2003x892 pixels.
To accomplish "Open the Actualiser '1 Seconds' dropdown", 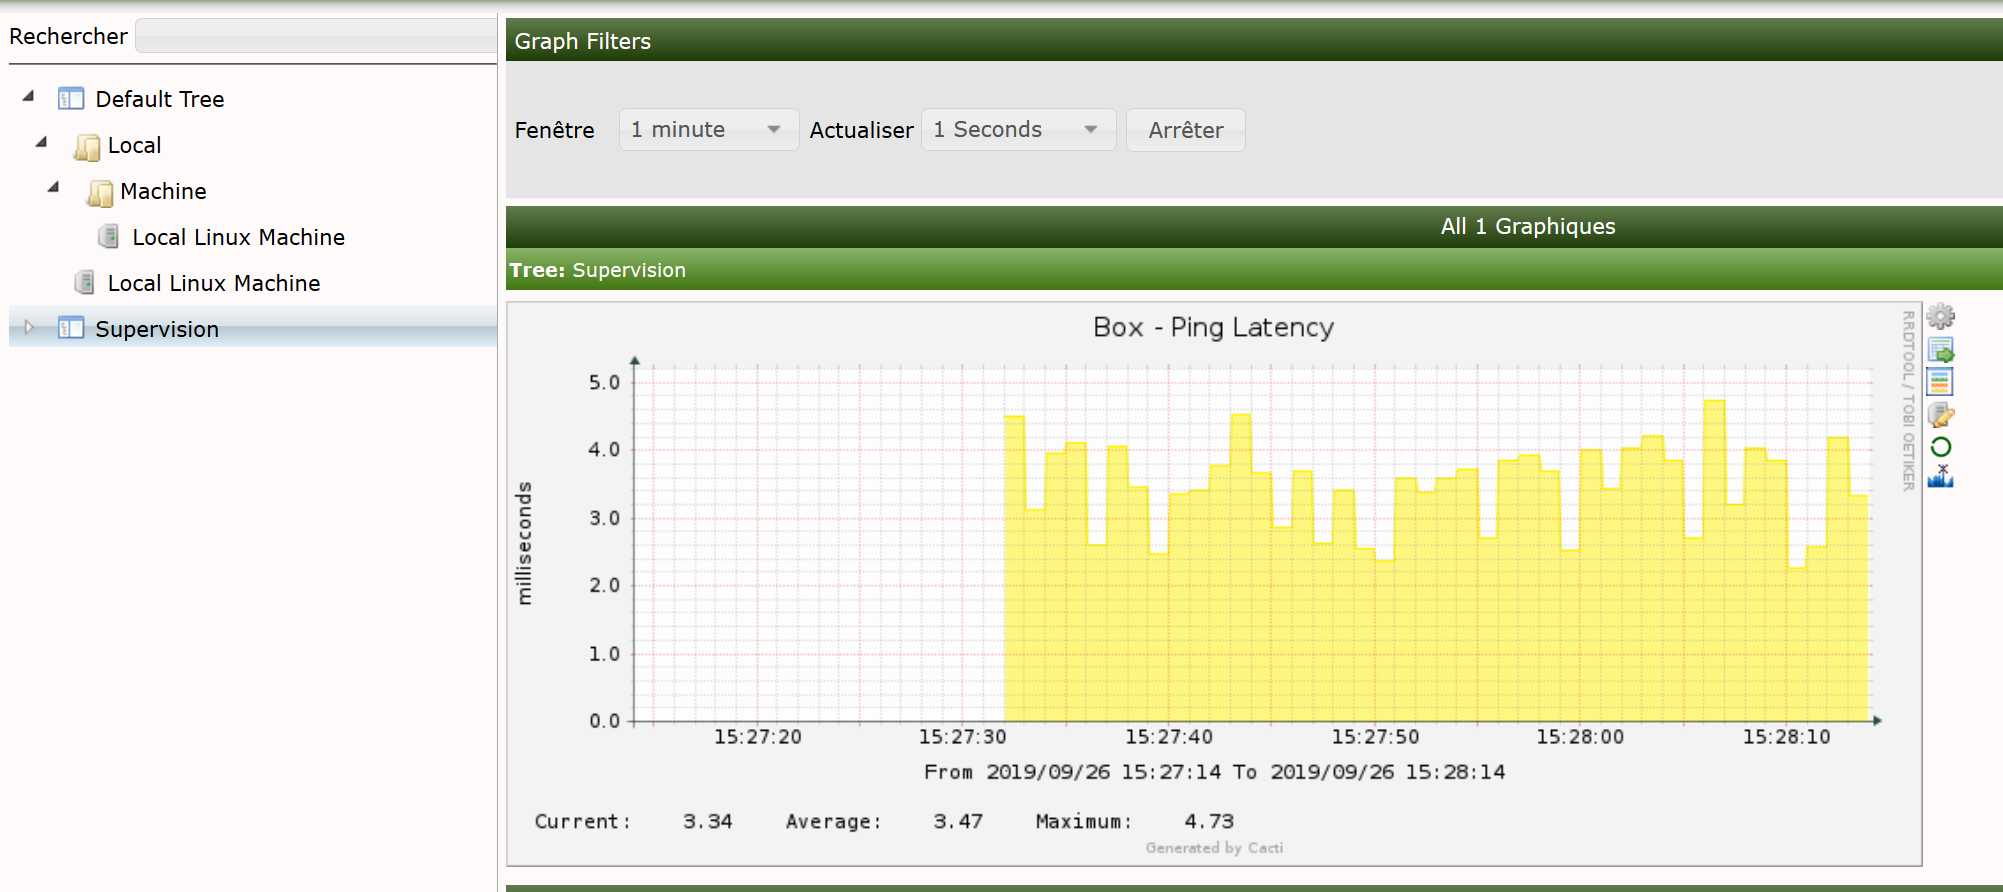I will pyautogui.click(x=1018, y=130).
